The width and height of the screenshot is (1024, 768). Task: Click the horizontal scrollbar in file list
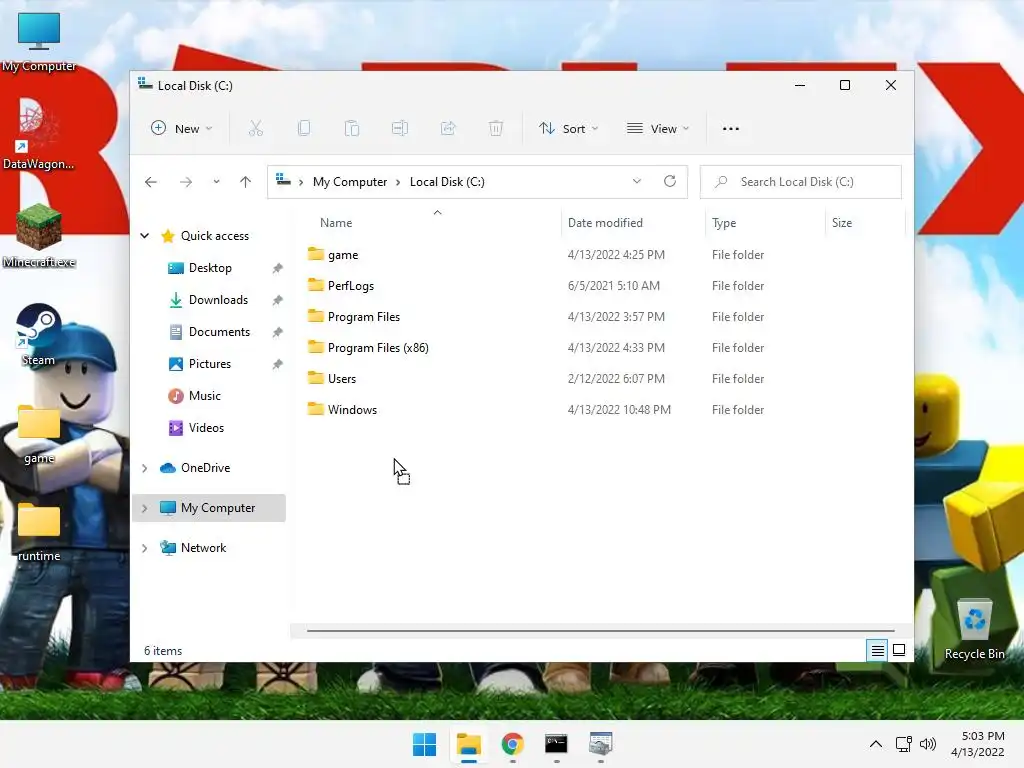pyautogui.click(x=600, y=631)
